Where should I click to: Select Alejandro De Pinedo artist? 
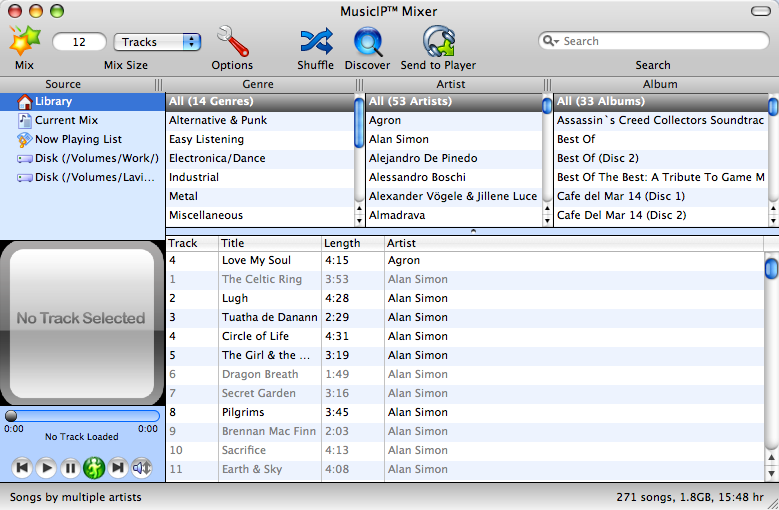tap(454, 158)
